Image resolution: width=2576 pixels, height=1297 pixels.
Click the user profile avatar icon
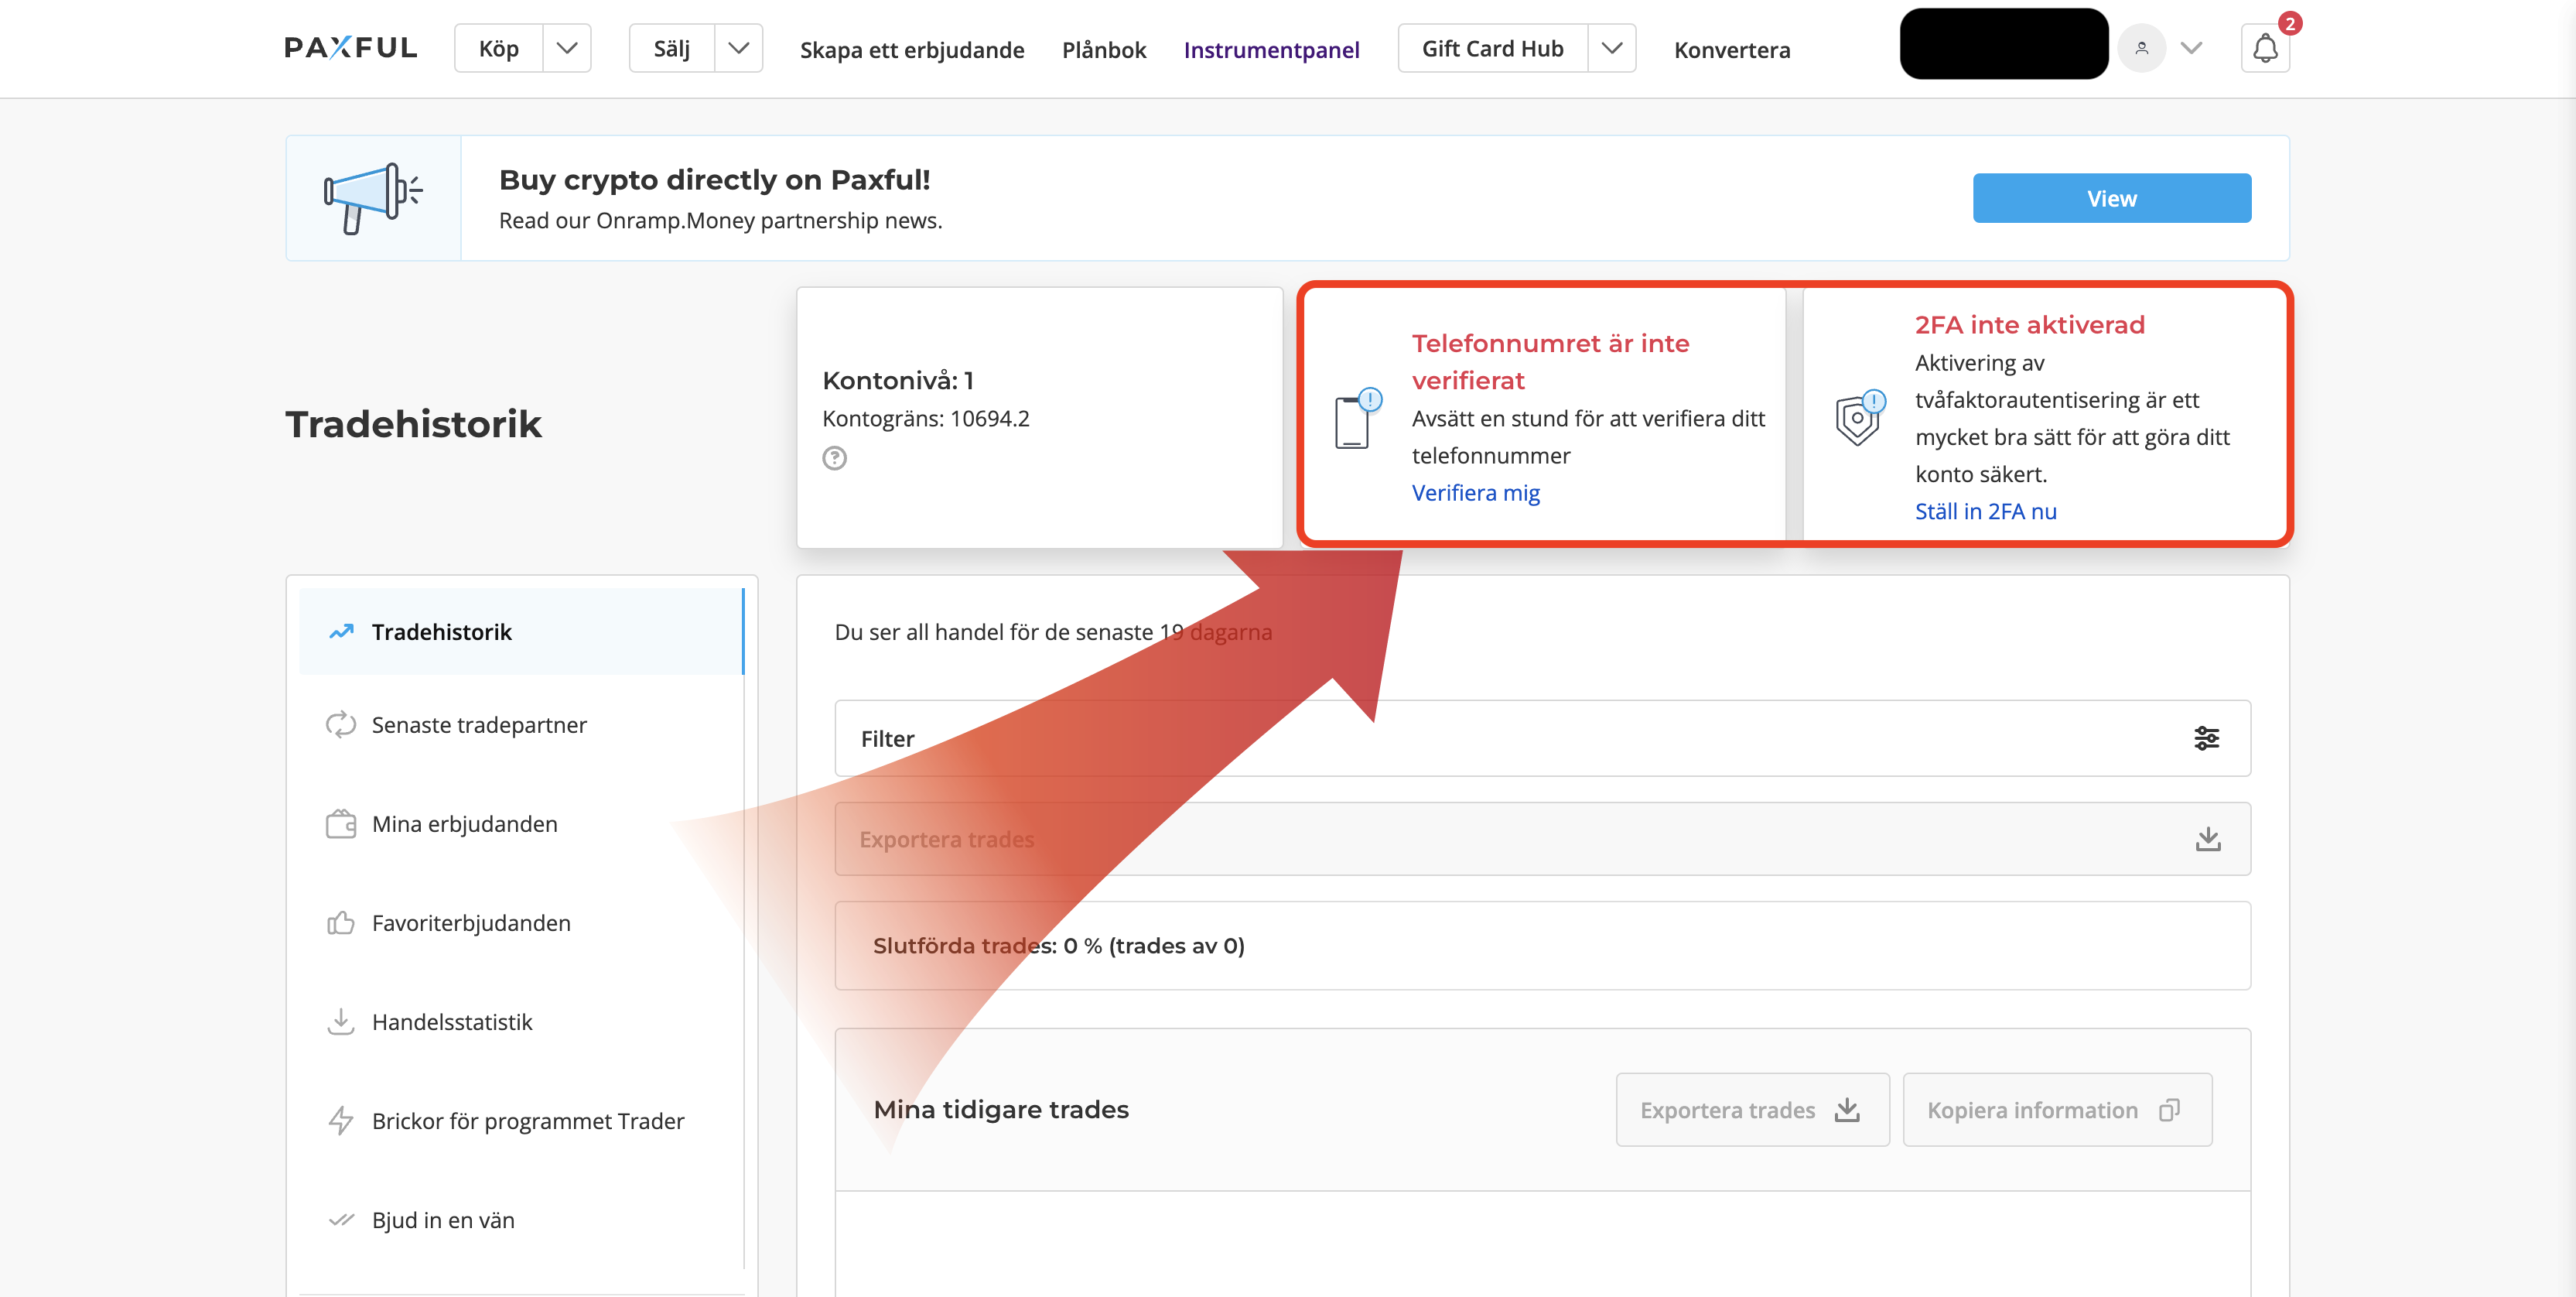click(2141, 48)
